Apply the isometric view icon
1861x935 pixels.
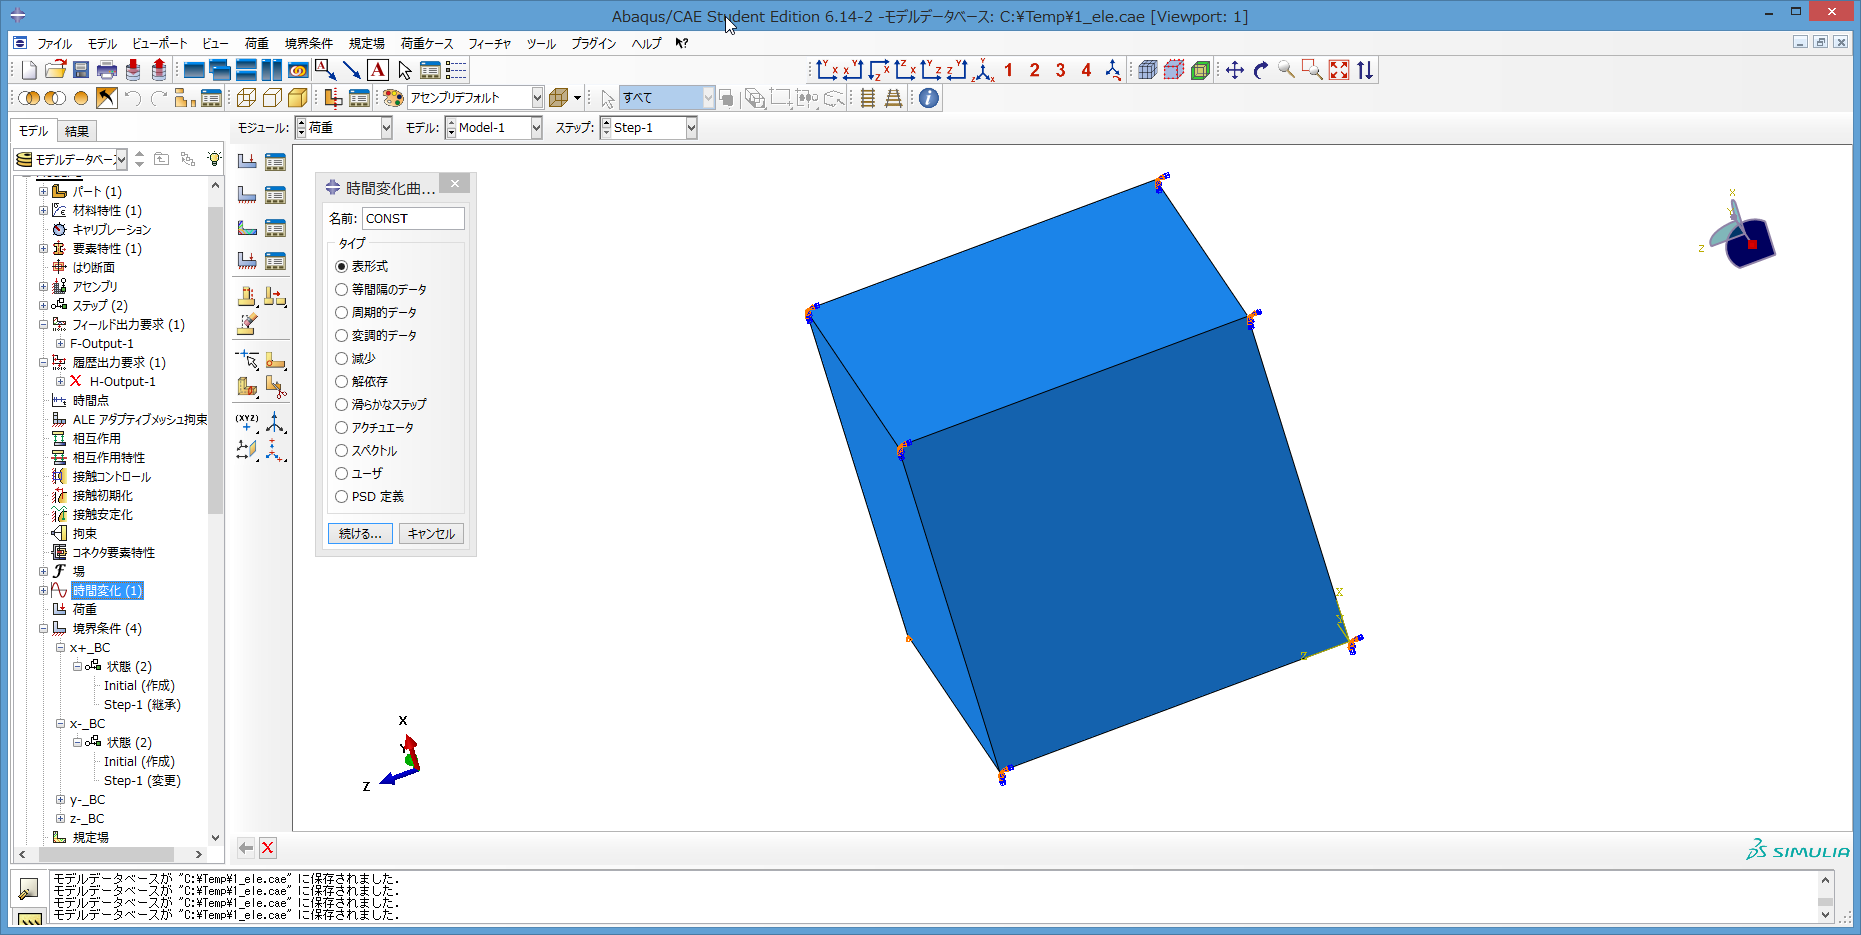click(984, 70)
